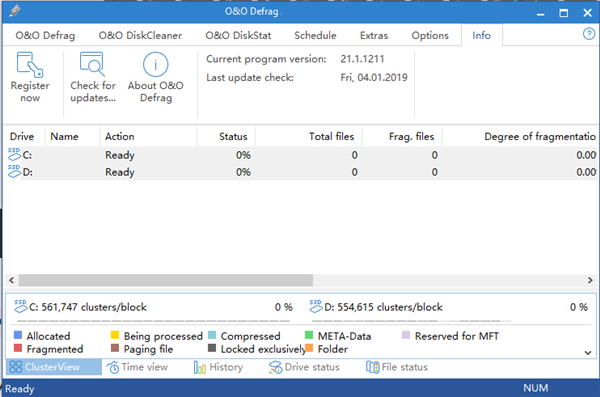Sort by the Action column header
This screenshot has width=600, height=397.
click(148, 137)
